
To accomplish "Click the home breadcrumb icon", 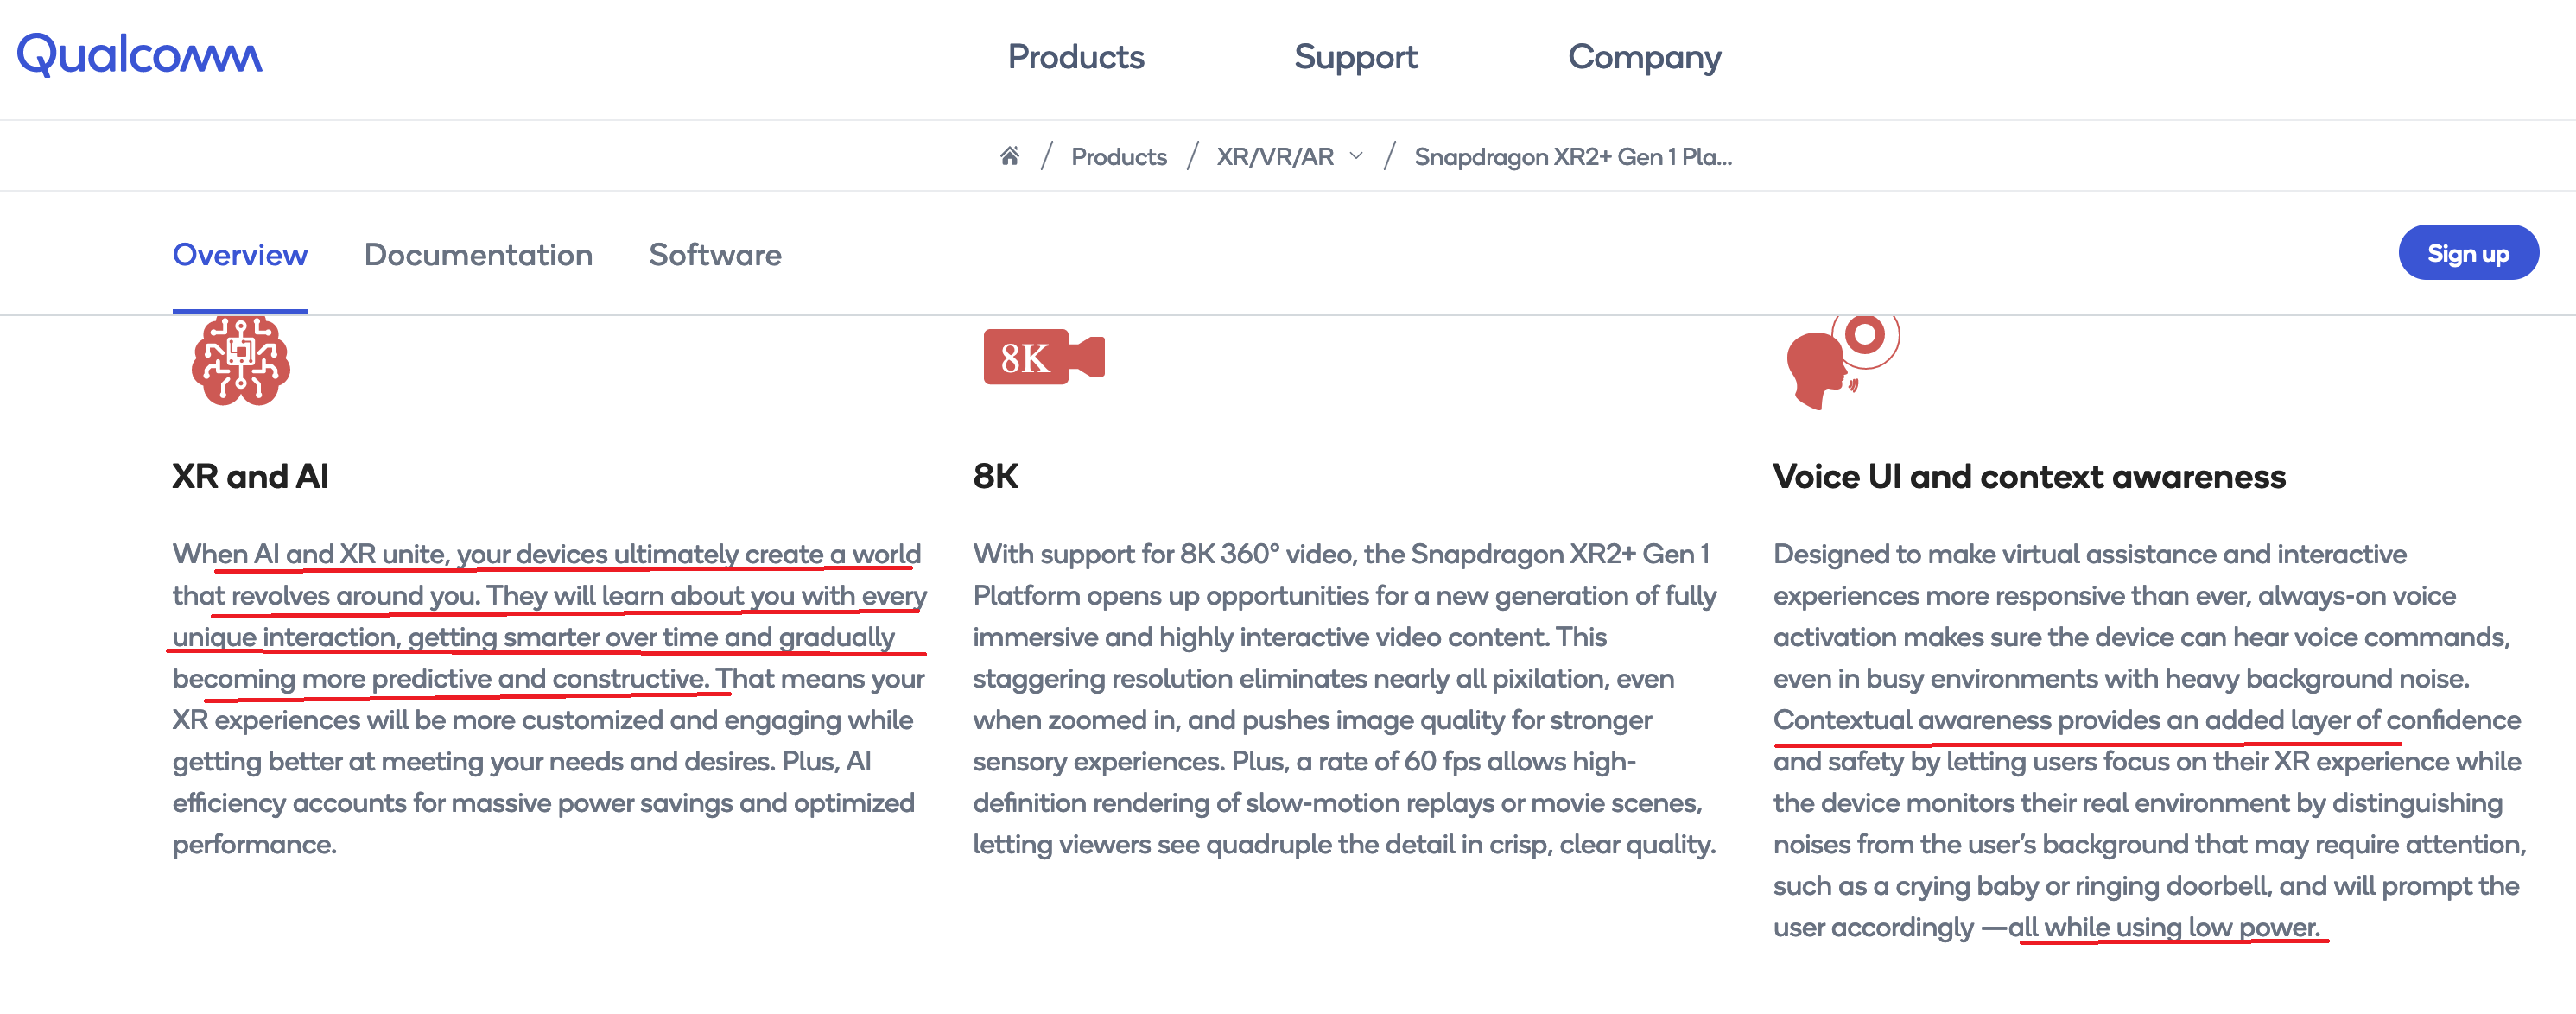I will click(1009, 156).
